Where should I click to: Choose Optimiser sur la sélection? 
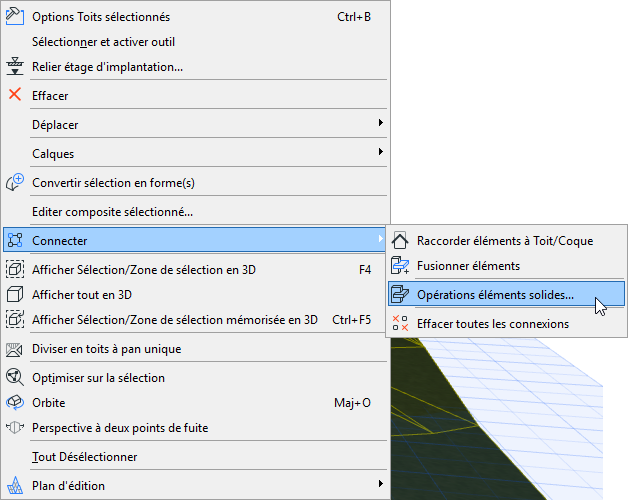[x=195, y=377]
